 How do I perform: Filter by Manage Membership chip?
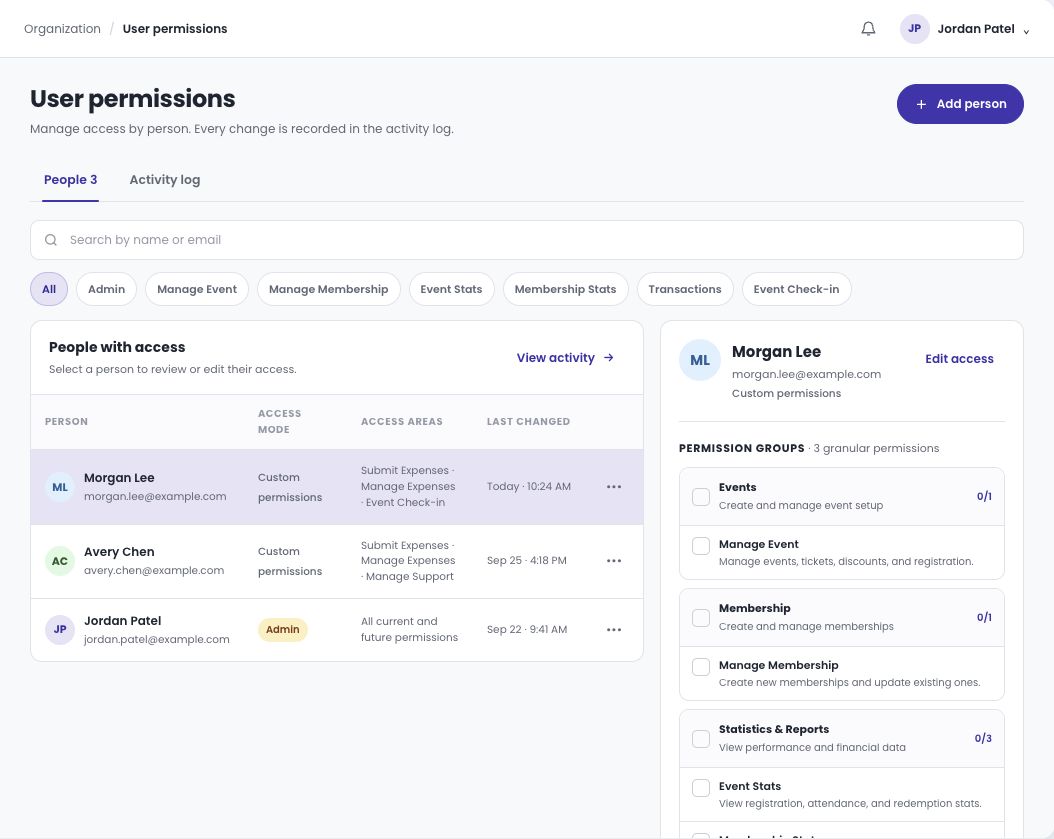pos(329,289)
